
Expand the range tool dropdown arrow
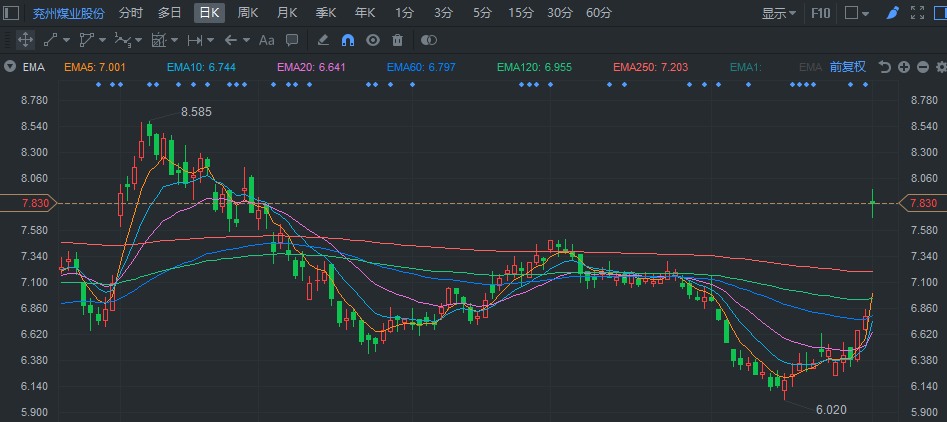pos(210,40)
